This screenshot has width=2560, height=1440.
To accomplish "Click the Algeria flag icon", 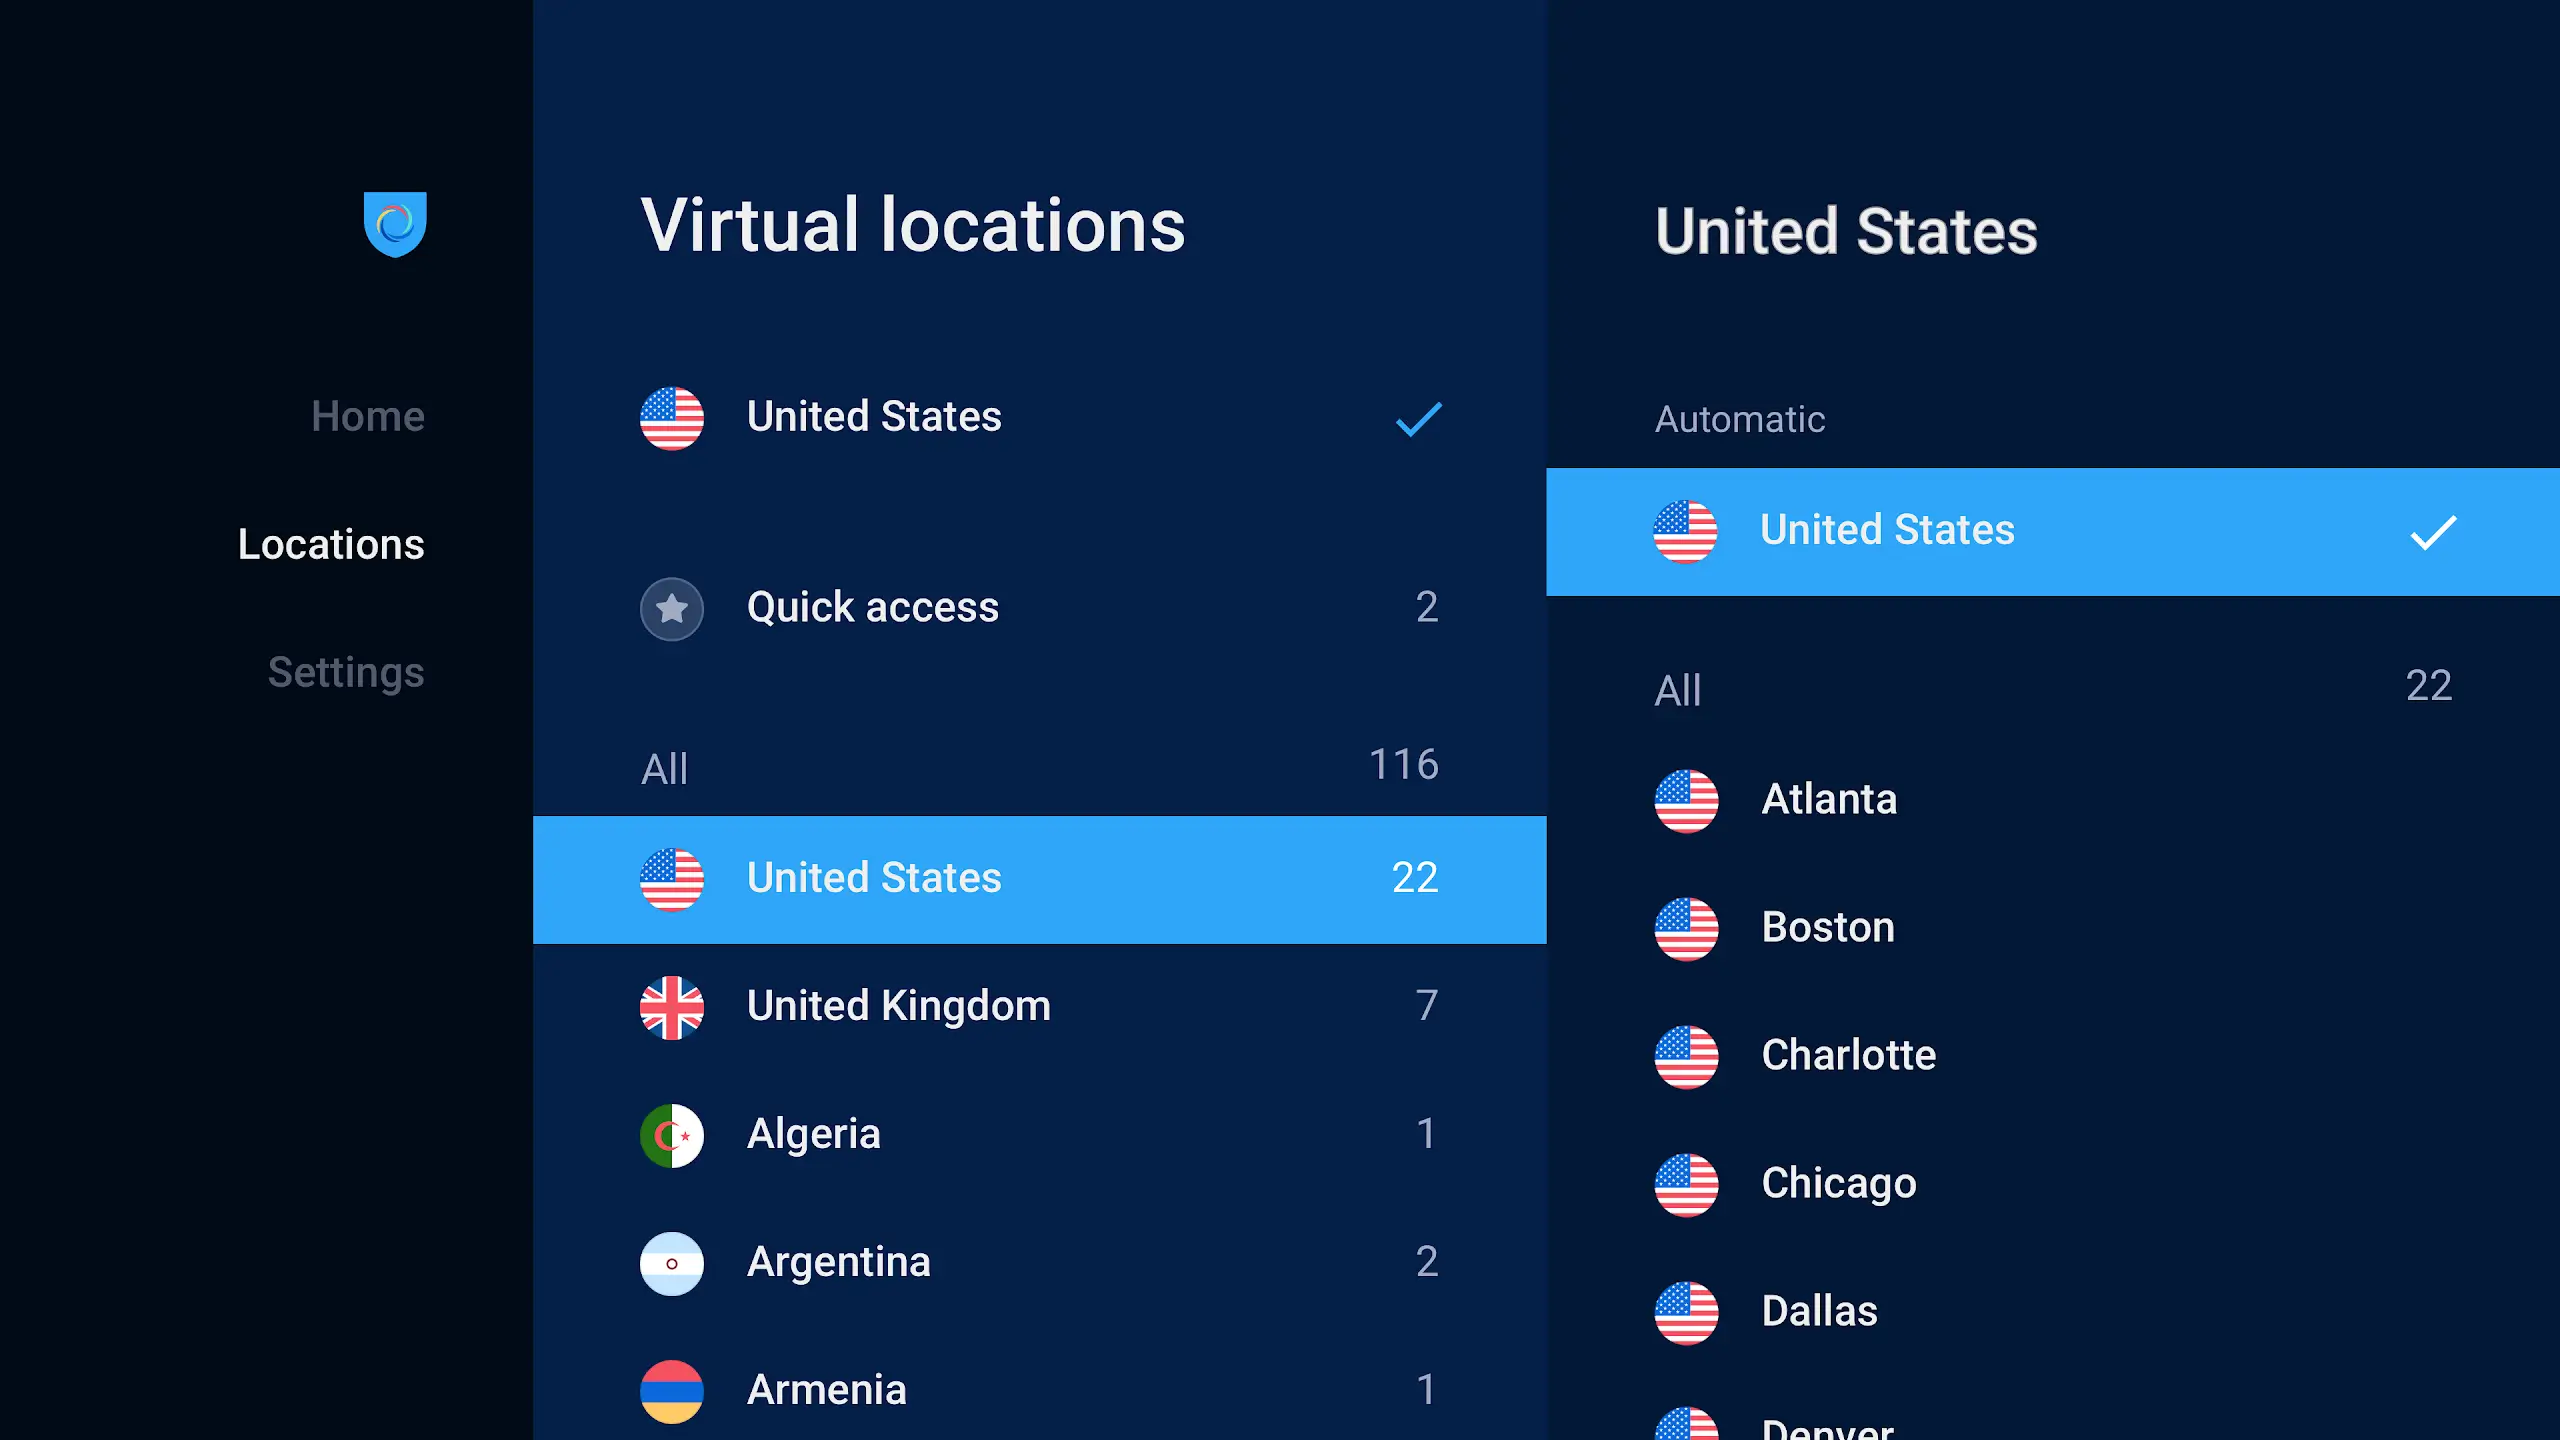I will click(x=672, y=1136).
